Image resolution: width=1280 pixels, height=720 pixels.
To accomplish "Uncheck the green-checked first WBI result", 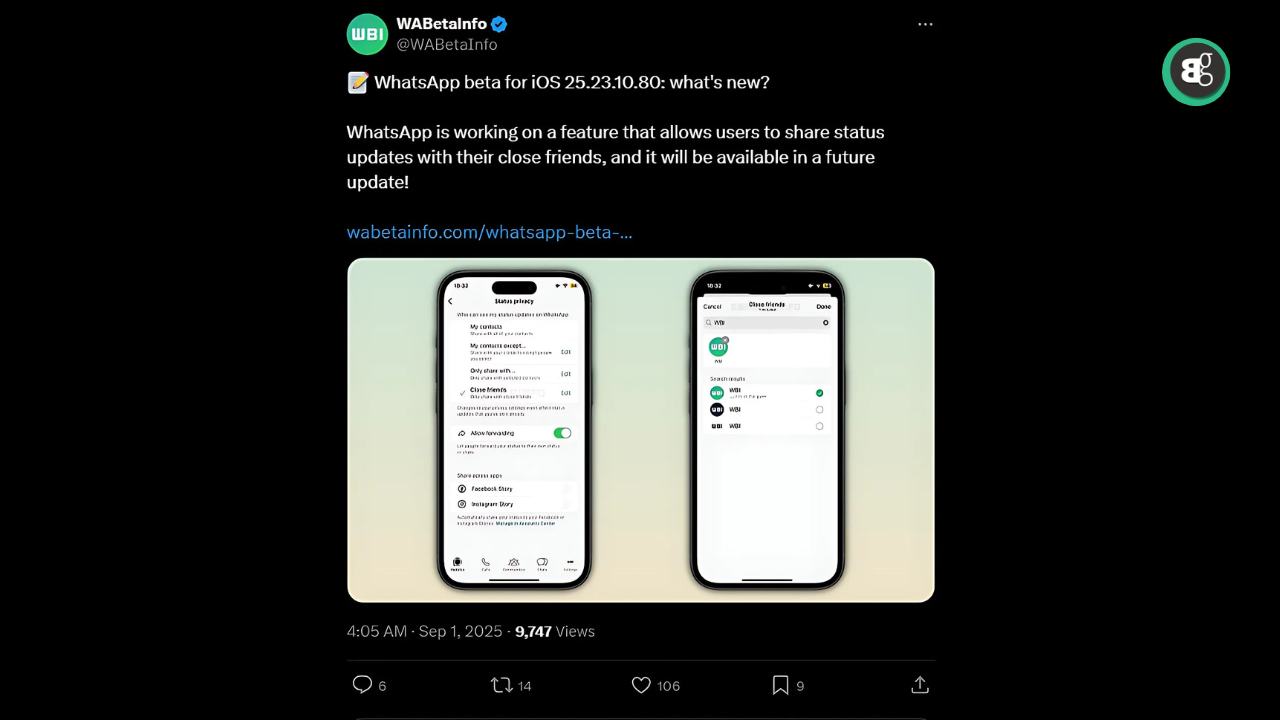I will [x=820, y=393].
